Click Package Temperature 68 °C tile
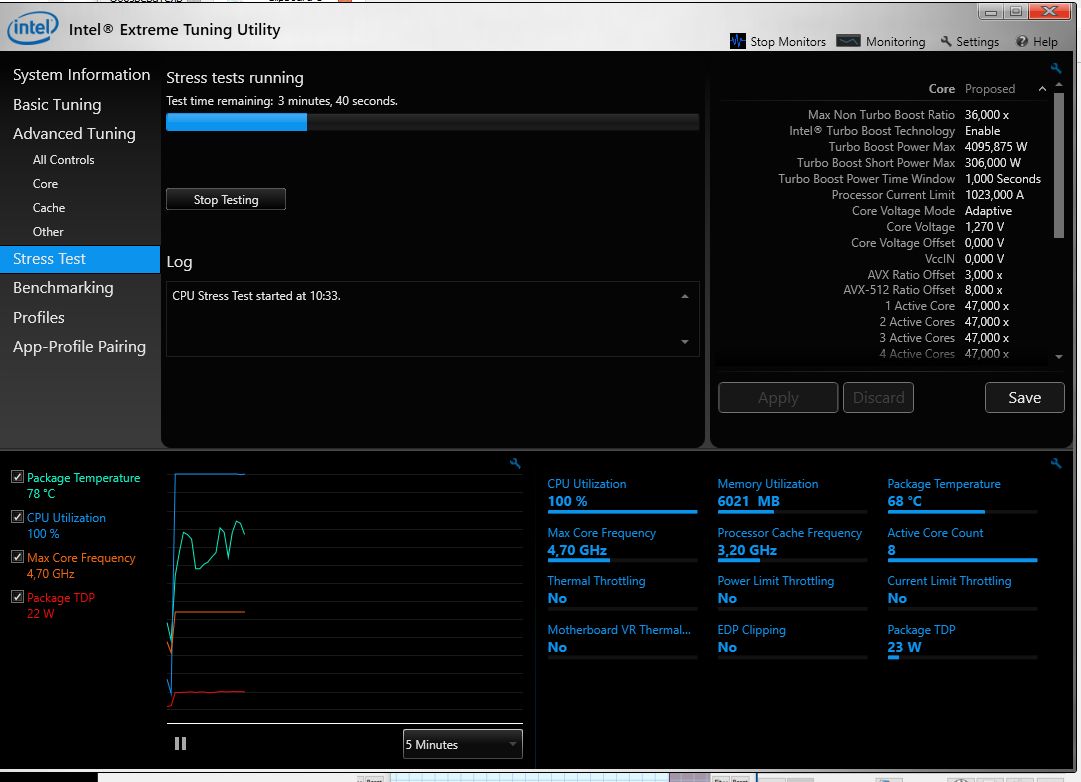Viewport: 1081px width, 782px height. click(962, 496)
